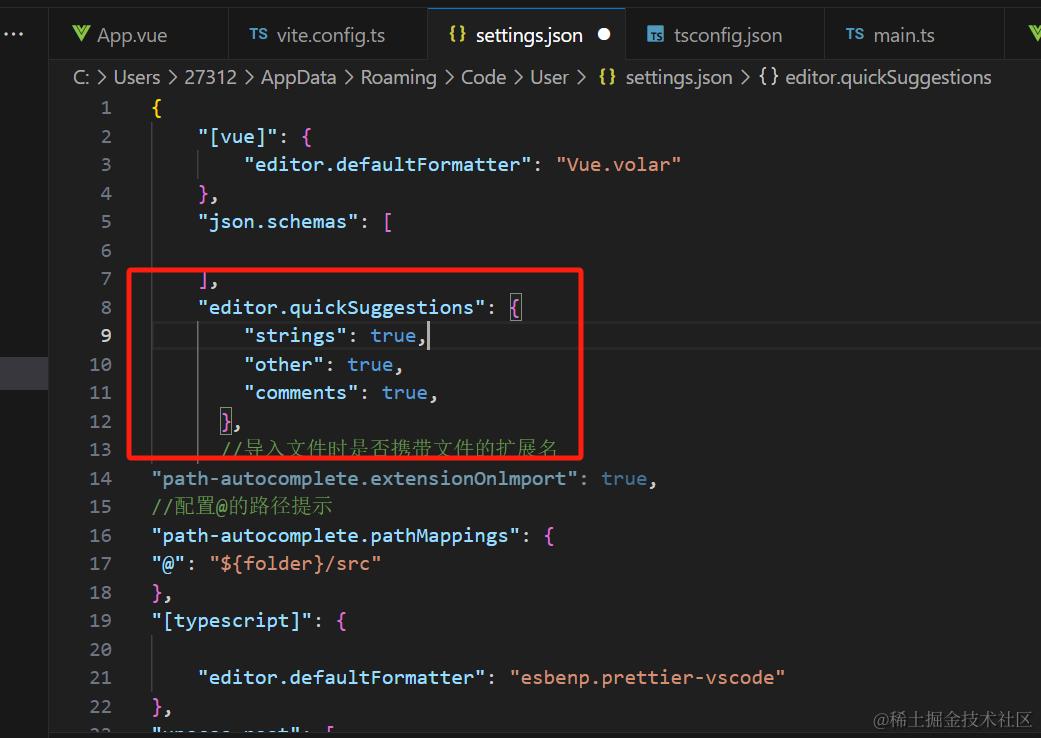Open the three-dot more actions menu

click(13, 34)
